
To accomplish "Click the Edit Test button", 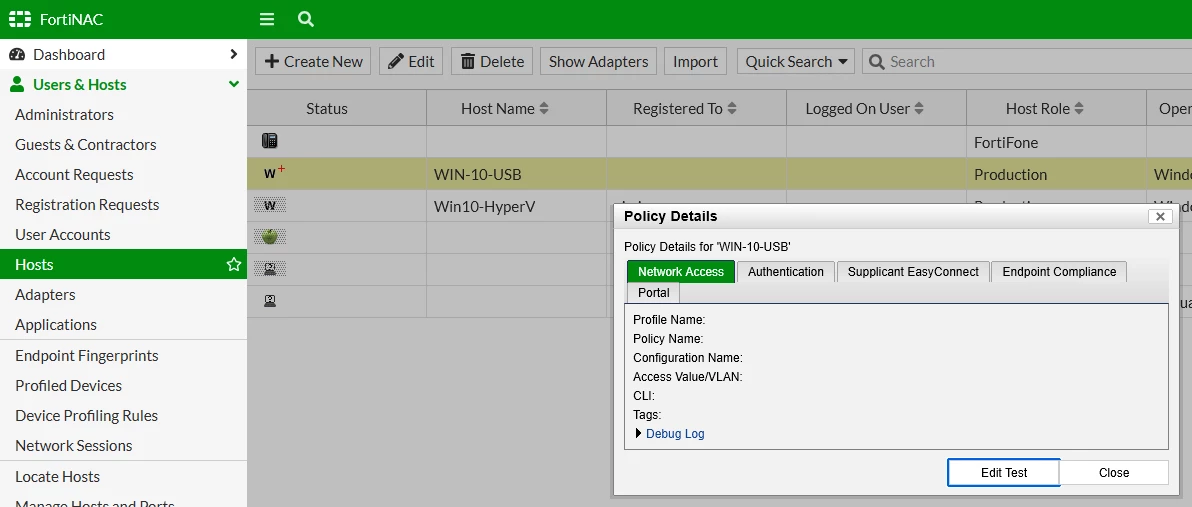I will pos(1003,472).
